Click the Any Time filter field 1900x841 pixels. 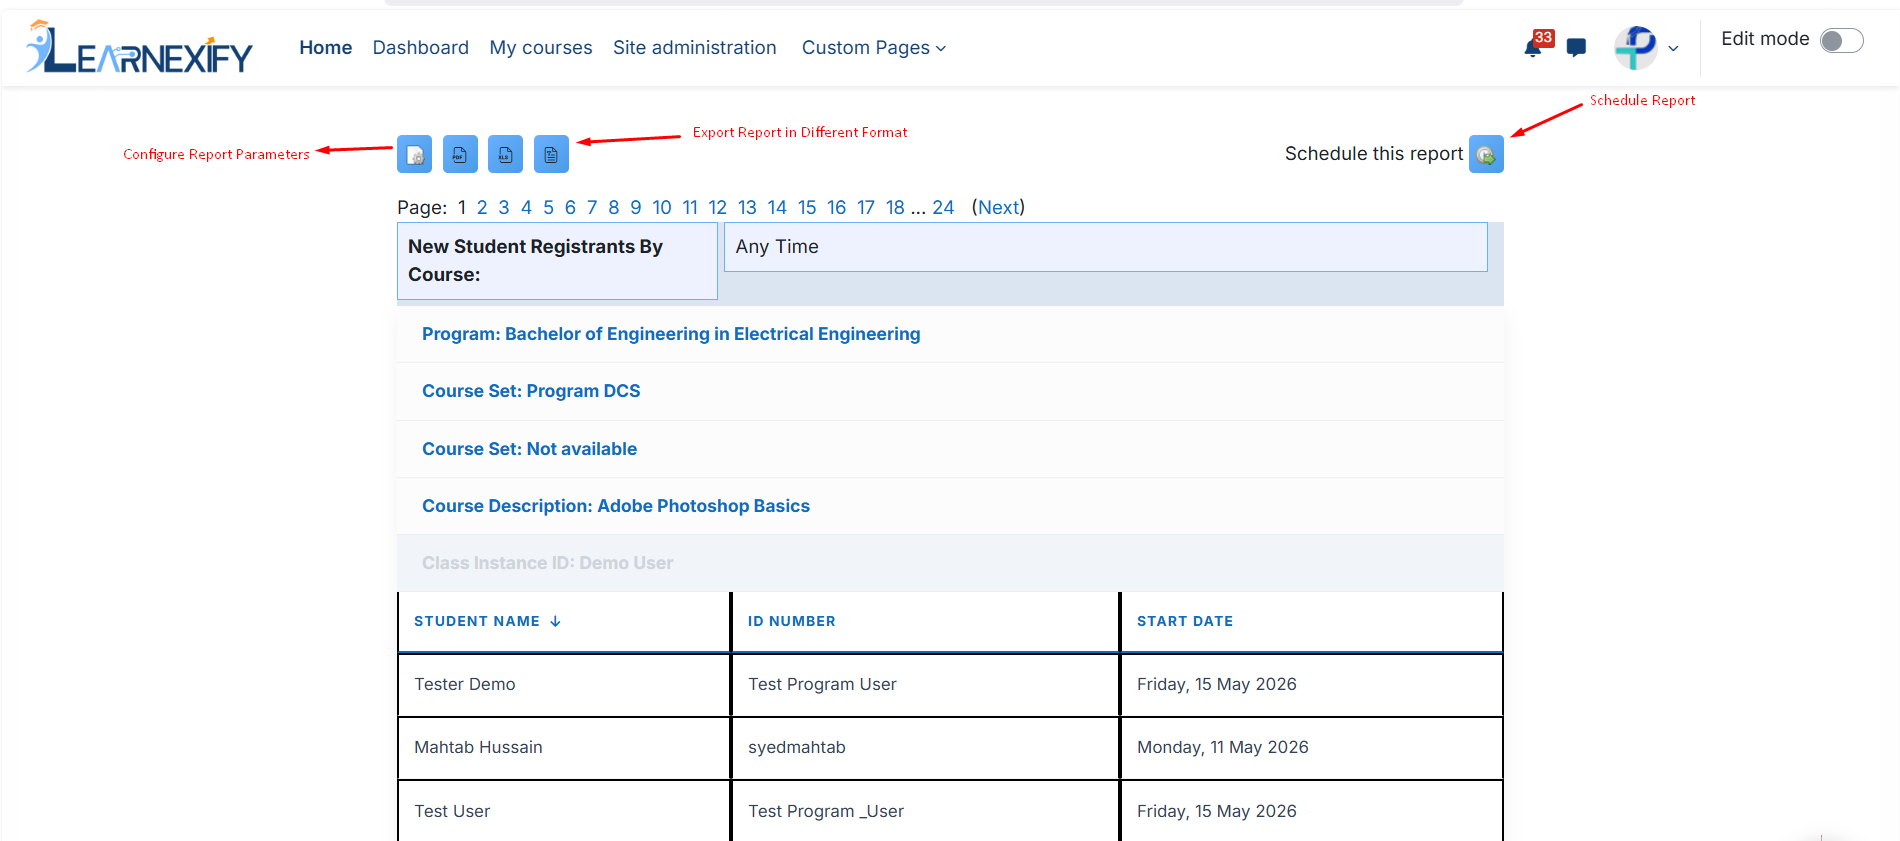pos(1106,247)
